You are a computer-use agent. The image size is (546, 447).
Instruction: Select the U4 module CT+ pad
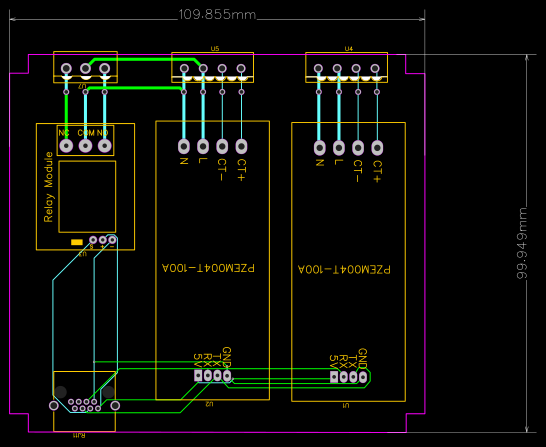[377, 148]
